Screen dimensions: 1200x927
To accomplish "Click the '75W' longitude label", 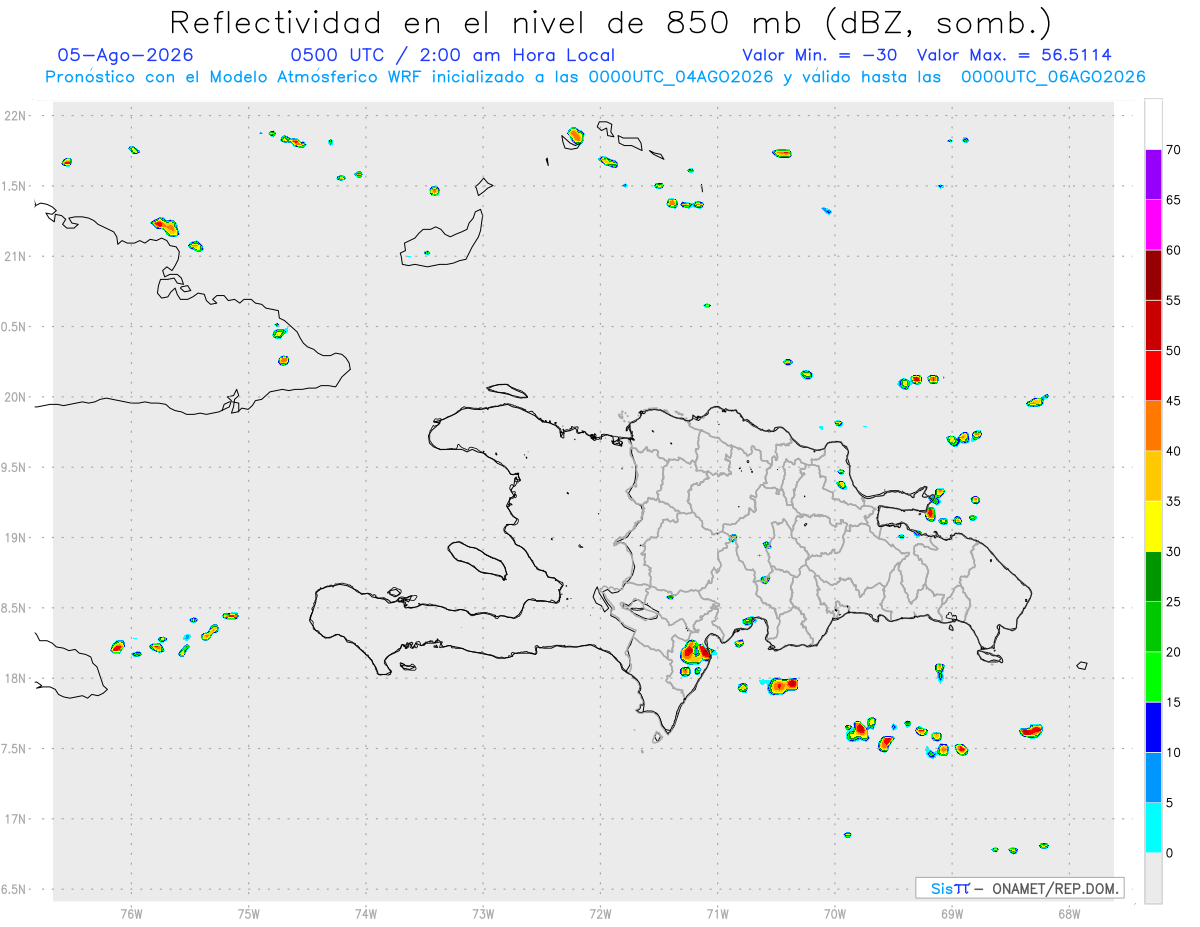I will click(x=248, y=913).
